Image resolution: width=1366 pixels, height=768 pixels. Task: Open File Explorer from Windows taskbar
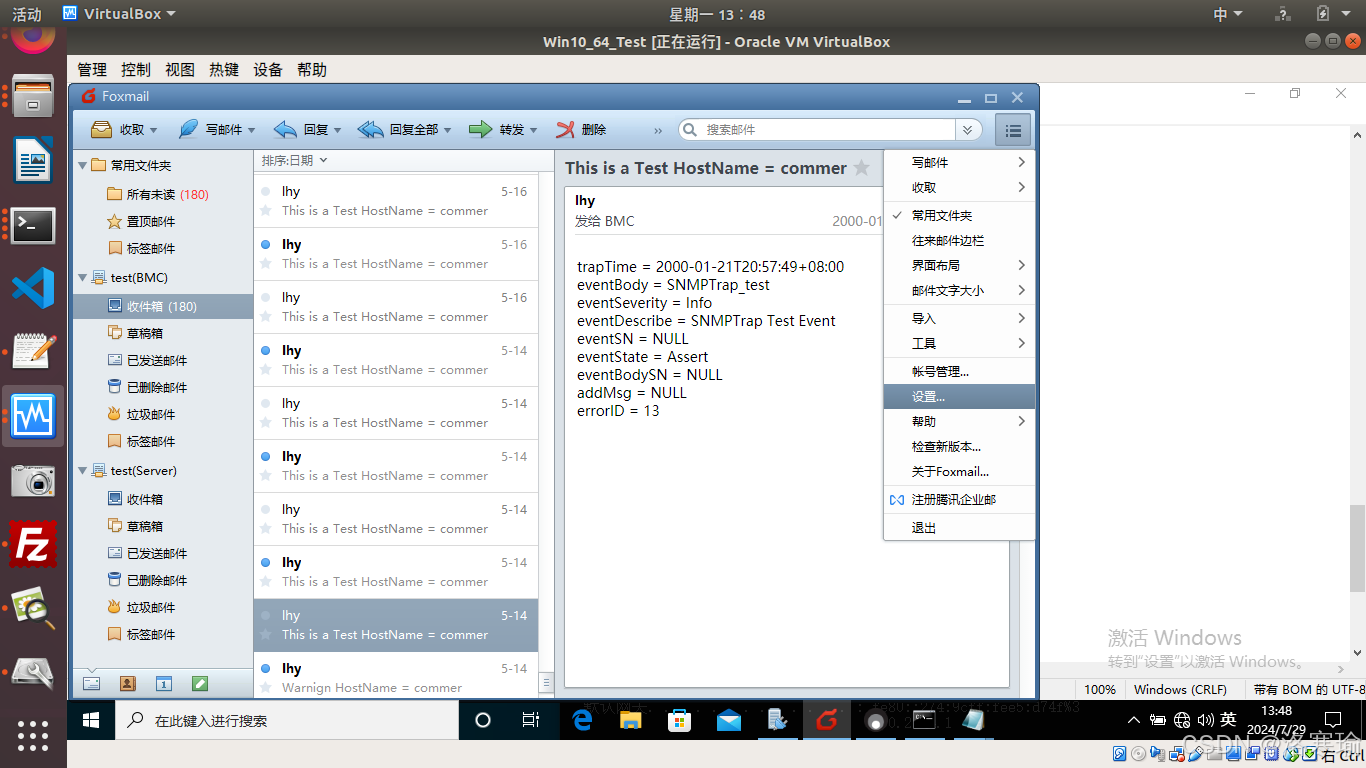pos(631,720)
